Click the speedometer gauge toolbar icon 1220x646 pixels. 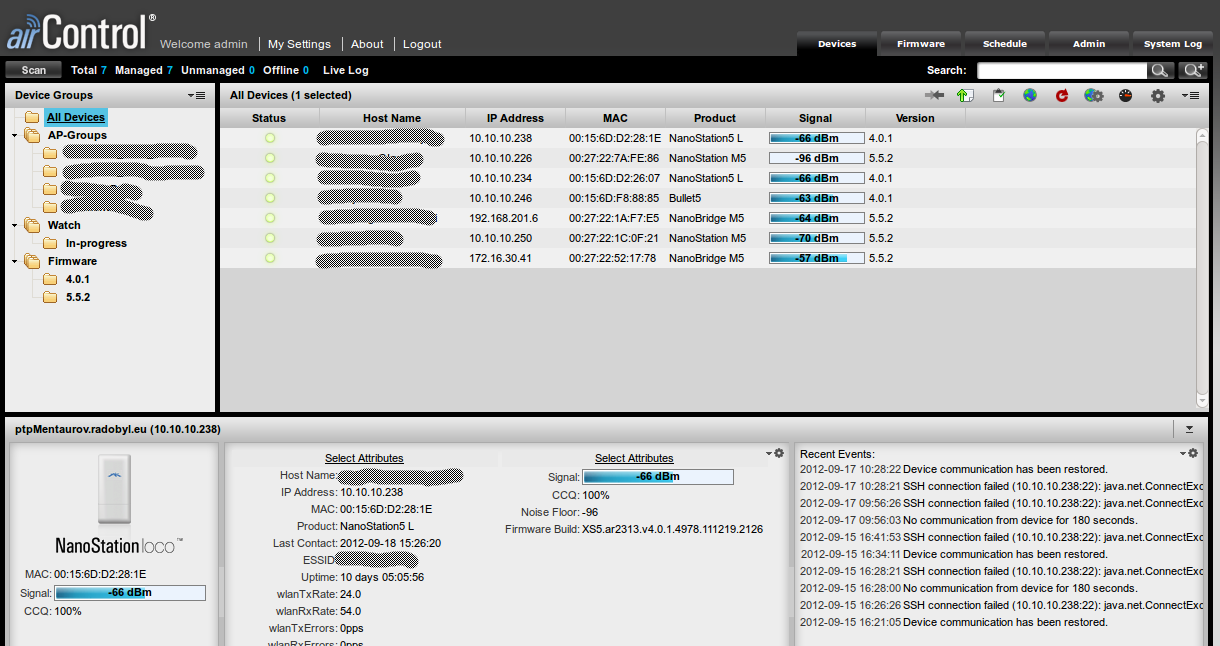click(1125, 95)
